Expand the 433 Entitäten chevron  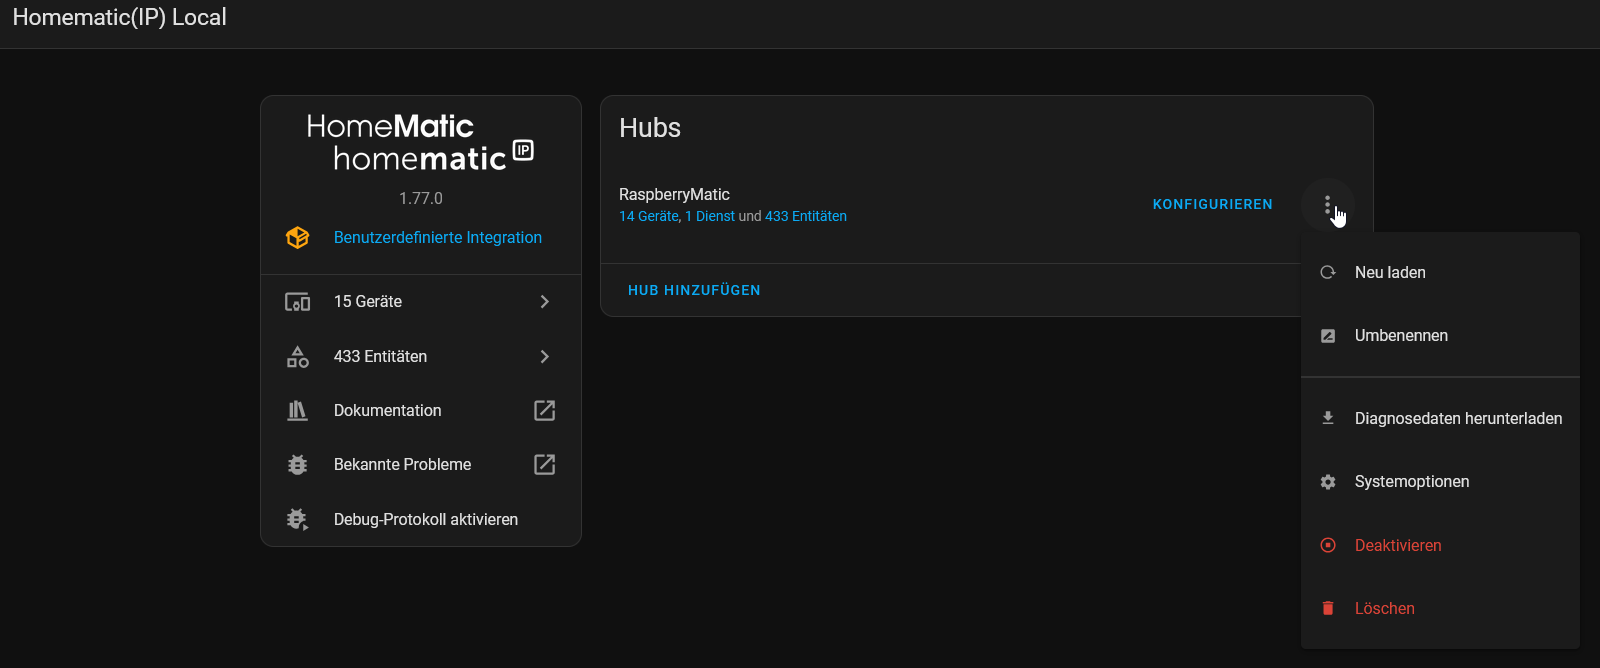545,356
